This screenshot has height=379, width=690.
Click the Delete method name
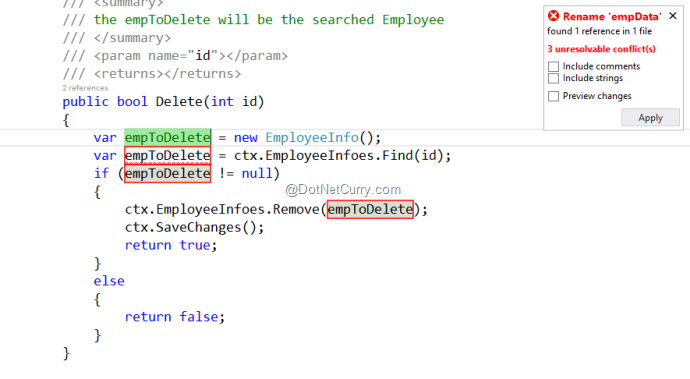tap(179, 102)
